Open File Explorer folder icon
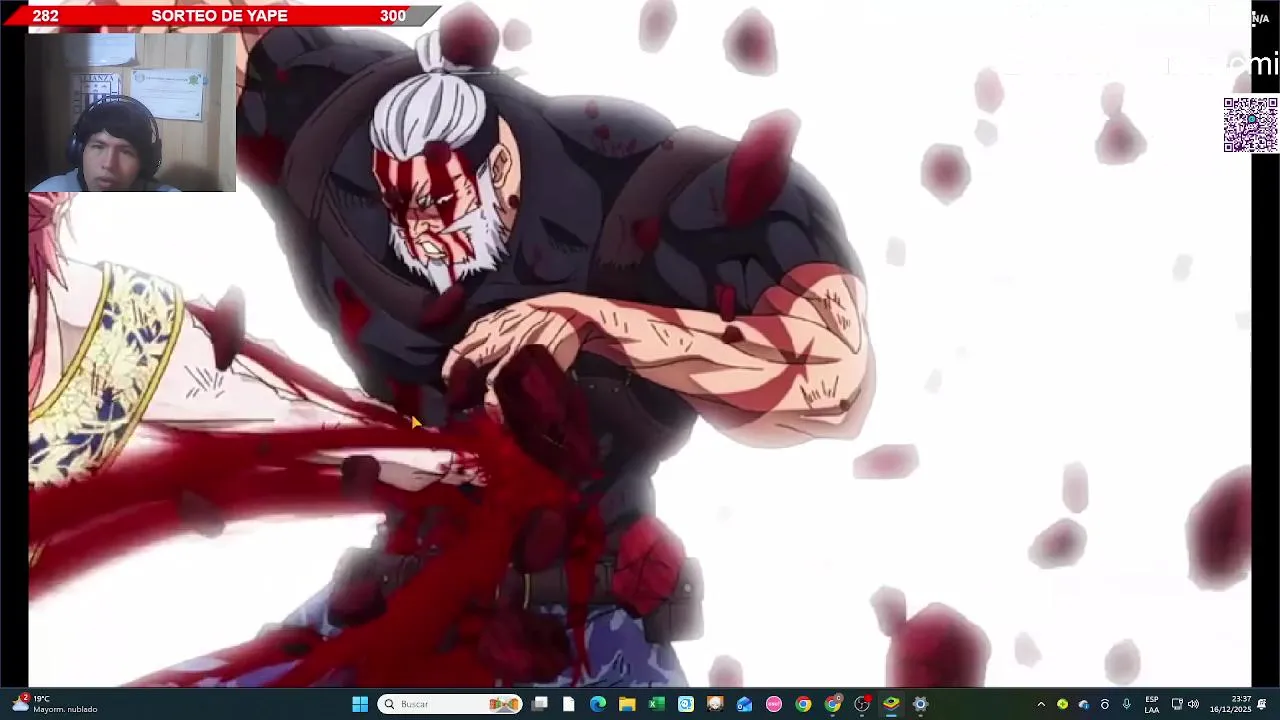This screenshot has height=720, width=1280. click(x=627, y=704)
